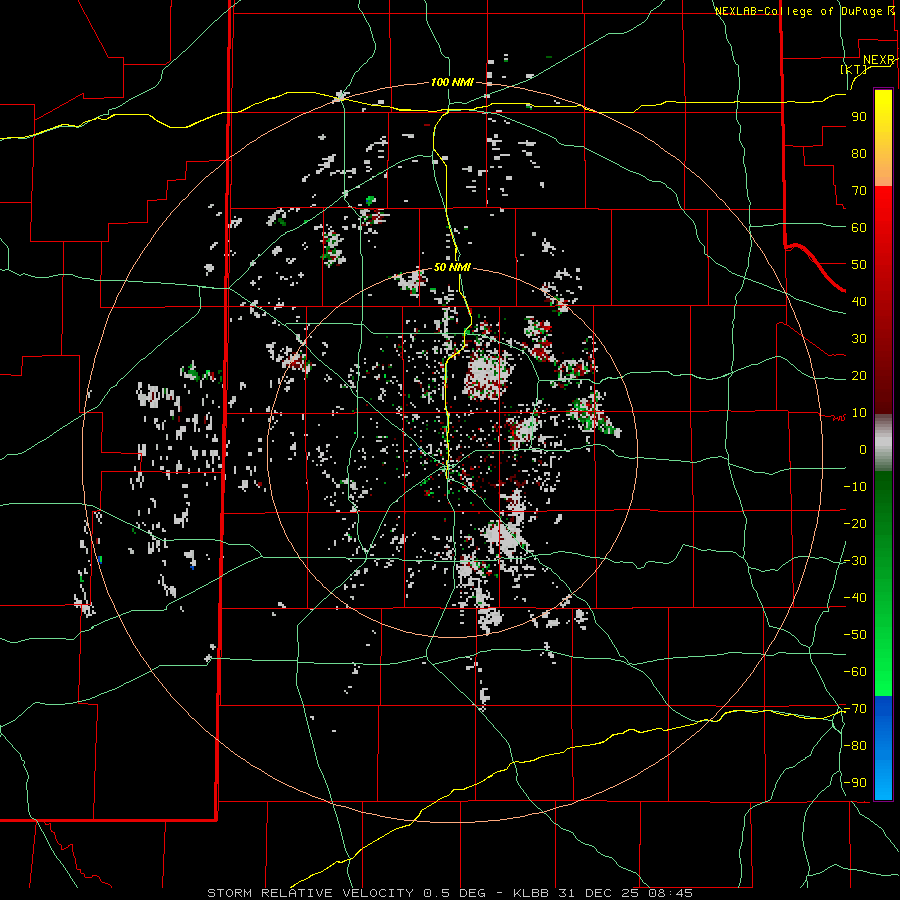900x900 pixels.
Task: Click the "KLBB" radar site identifier
Action: [531, 893]
